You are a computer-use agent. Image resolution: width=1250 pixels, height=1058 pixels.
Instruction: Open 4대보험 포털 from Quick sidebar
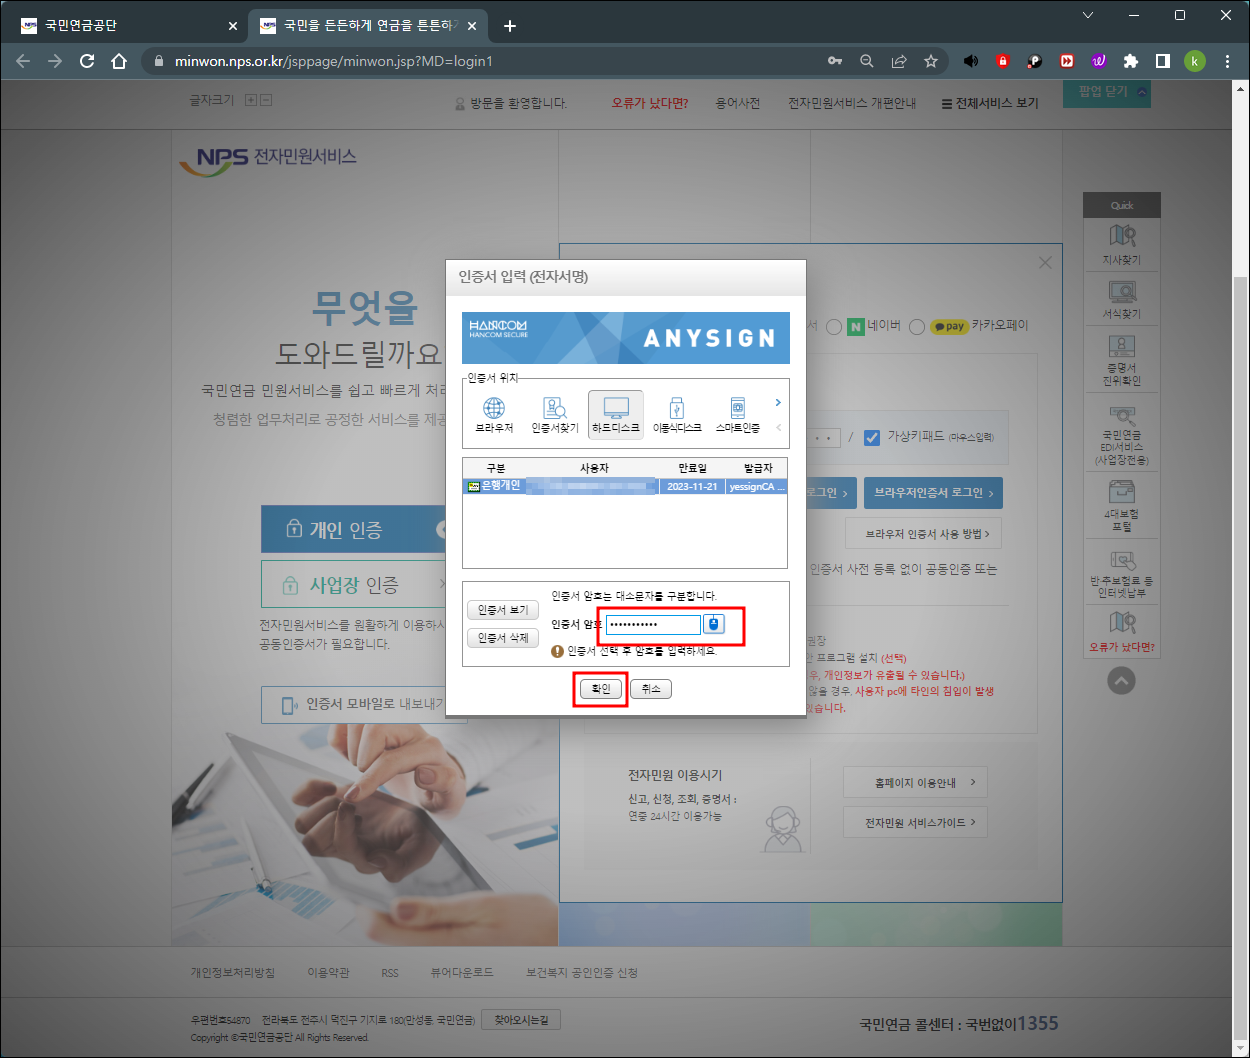tap(1121, 506)
